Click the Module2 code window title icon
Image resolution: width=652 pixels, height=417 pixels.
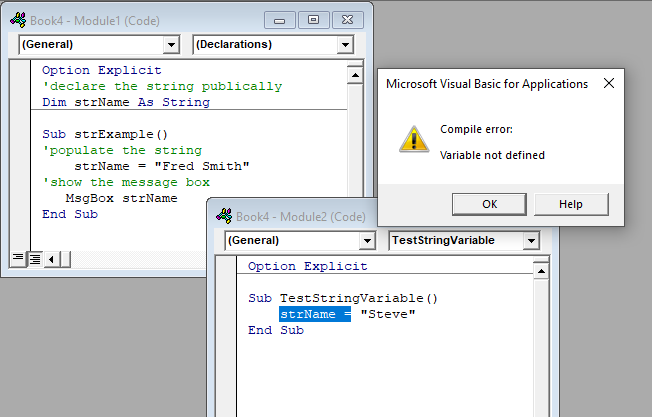click(x=225, y=215)
